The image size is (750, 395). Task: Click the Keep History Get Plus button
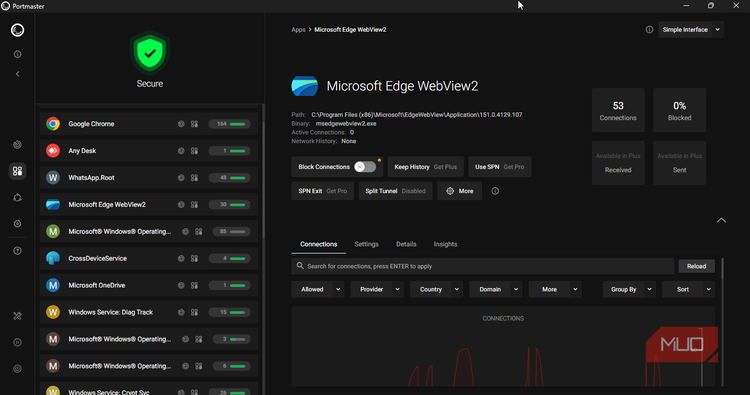click(426, 167)
